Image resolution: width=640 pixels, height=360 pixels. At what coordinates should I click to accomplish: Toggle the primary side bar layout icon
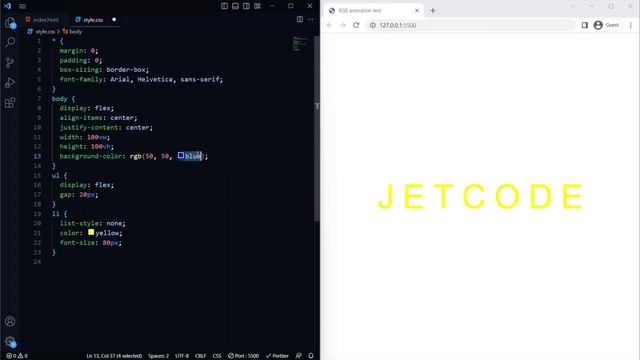click(224, 6)
